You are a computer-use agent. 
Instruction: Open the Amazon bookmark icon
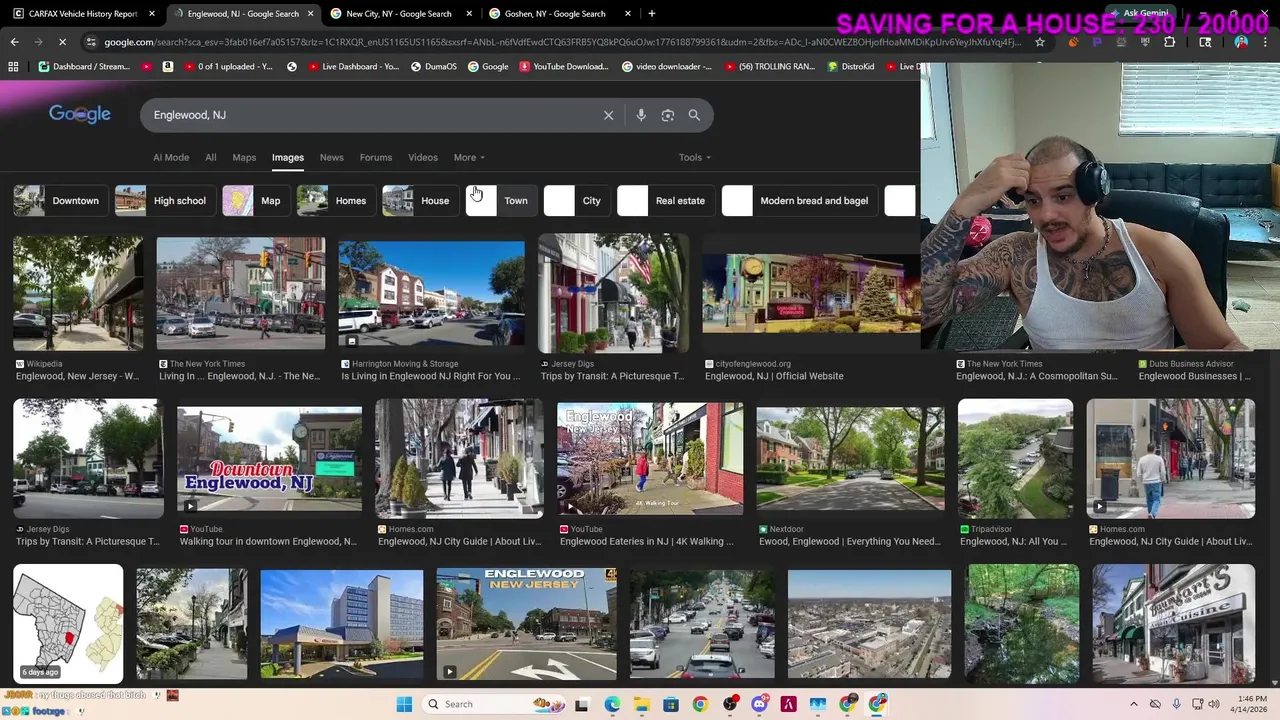pos(167,67)
